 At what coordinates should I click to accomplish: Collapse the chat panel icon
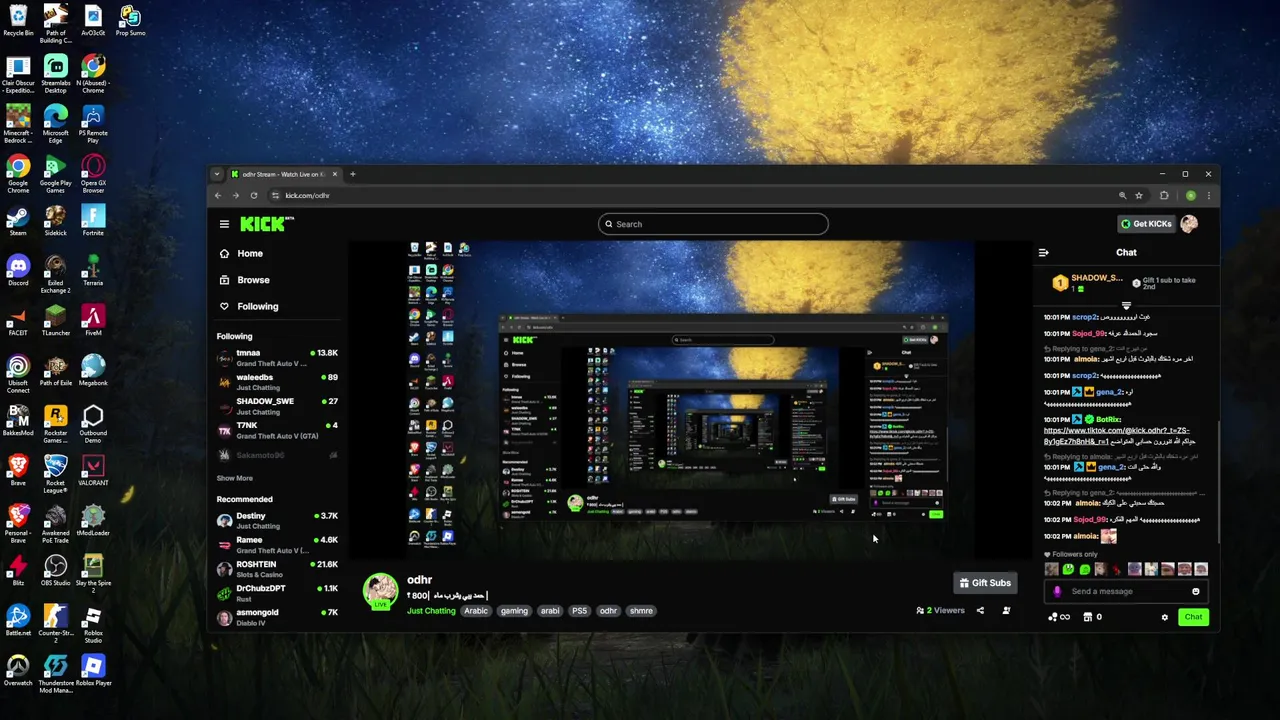coord(1043,253)
